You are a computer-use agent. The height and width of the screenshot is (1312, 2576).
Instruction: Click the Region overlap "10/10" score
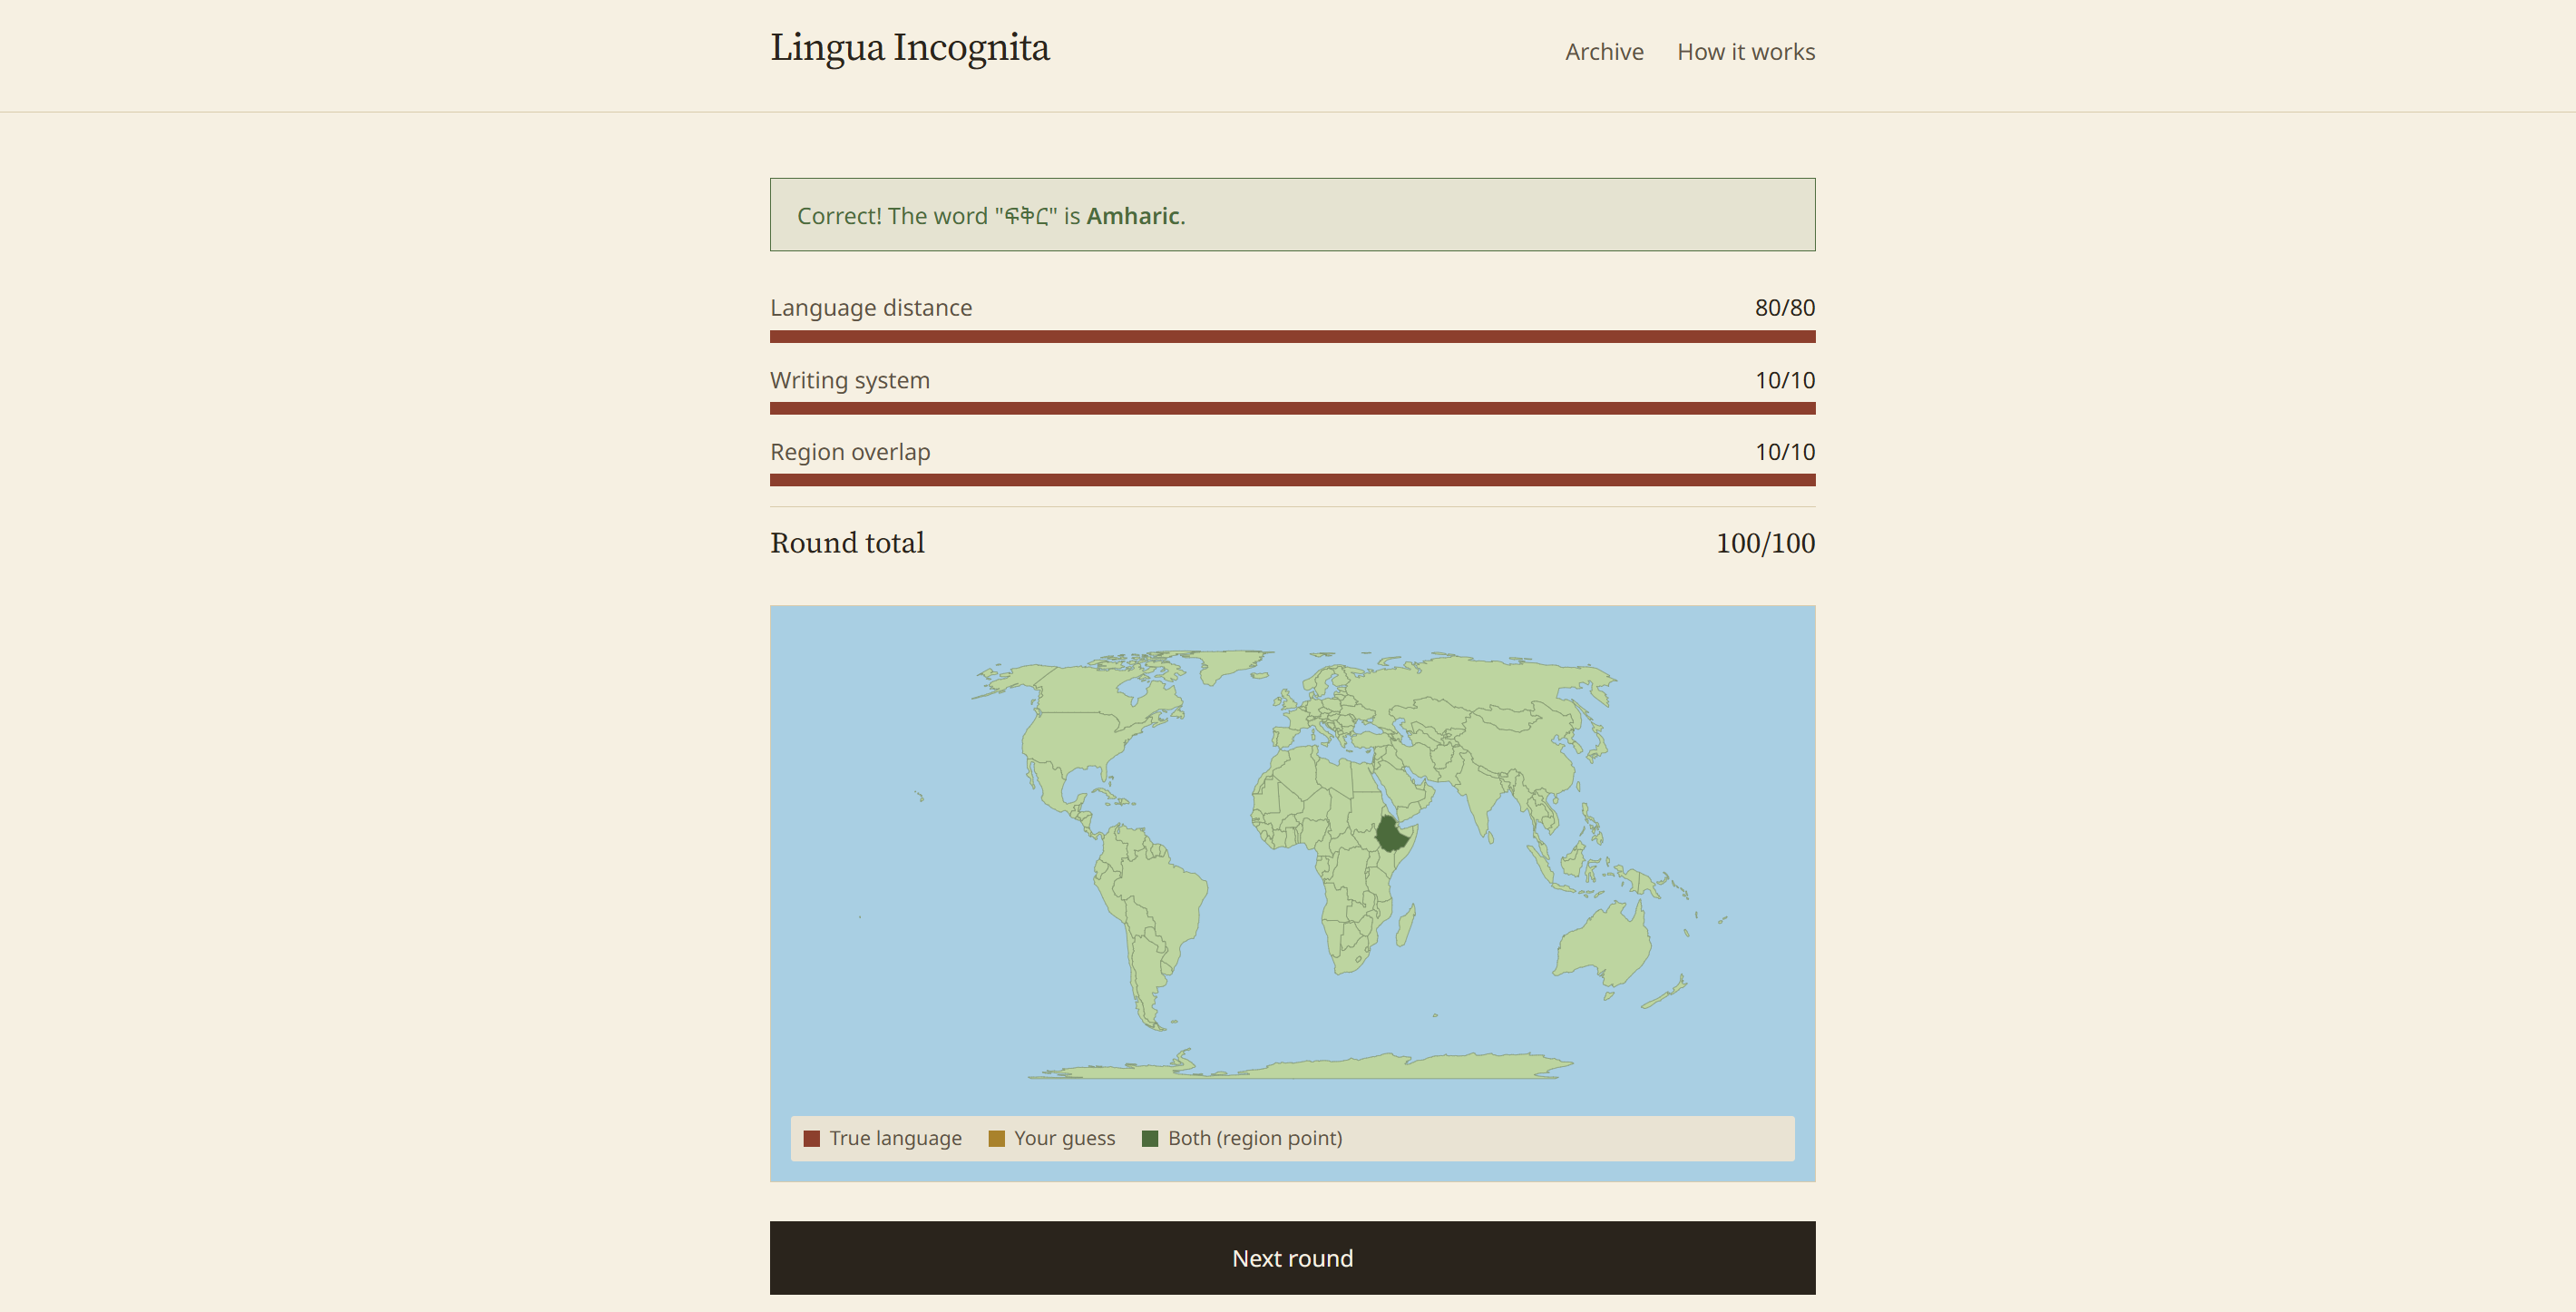1785,452
